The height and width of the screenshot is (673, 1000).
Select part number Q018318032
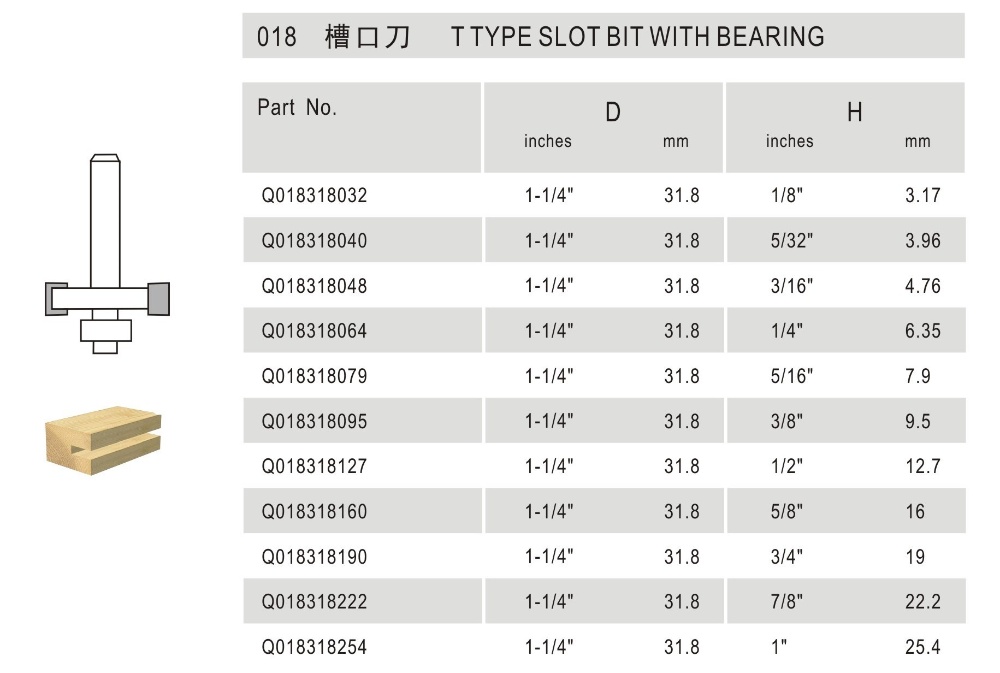tap(314, 196)
